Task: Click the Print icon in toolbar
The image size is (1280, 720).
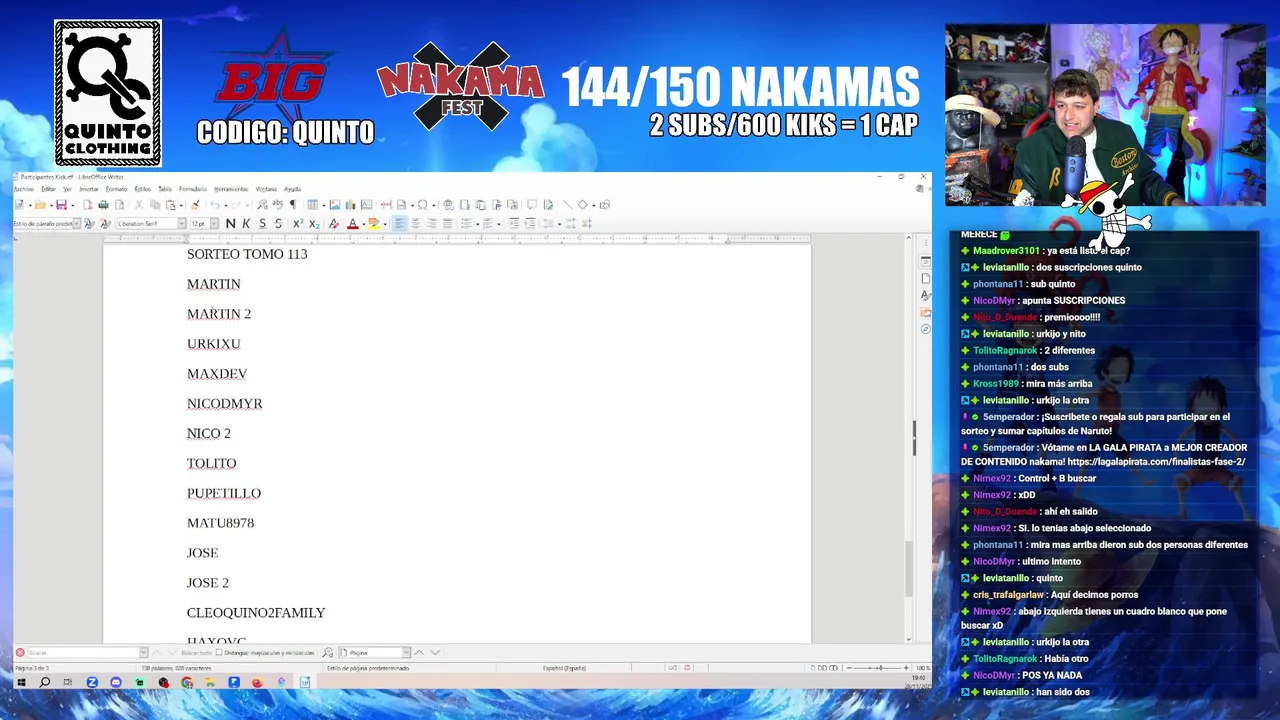Action: (x=103, y=205)
